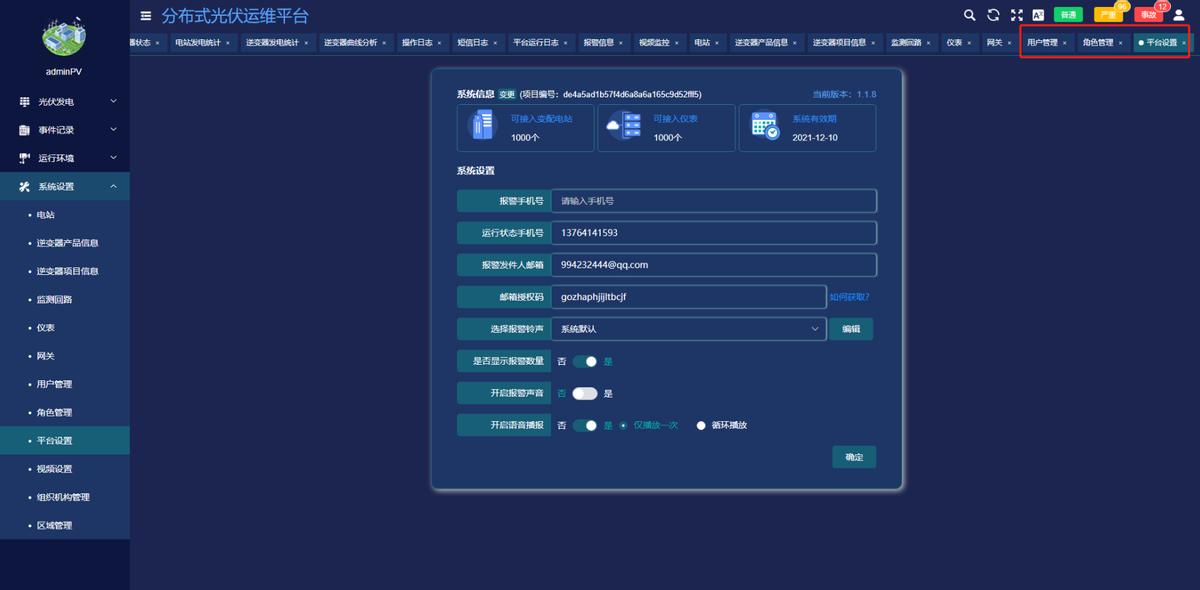Click the cloud server icon in 可接入仪表 card
The width and height of the screenshot is (1200, 590).
tap(625, 126)
